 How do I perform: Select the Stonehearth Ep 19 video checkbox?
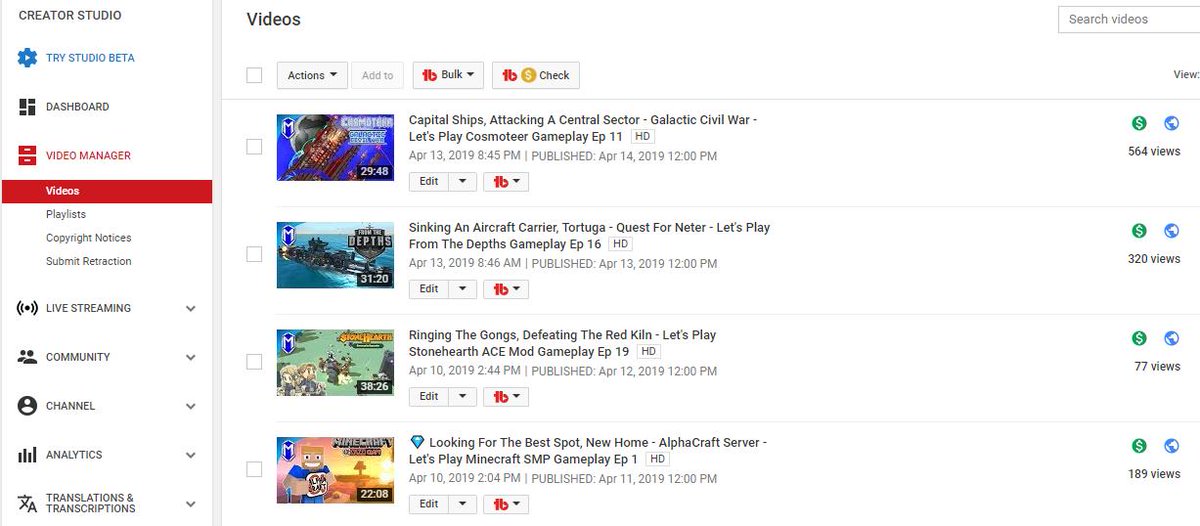coord(254,361)
